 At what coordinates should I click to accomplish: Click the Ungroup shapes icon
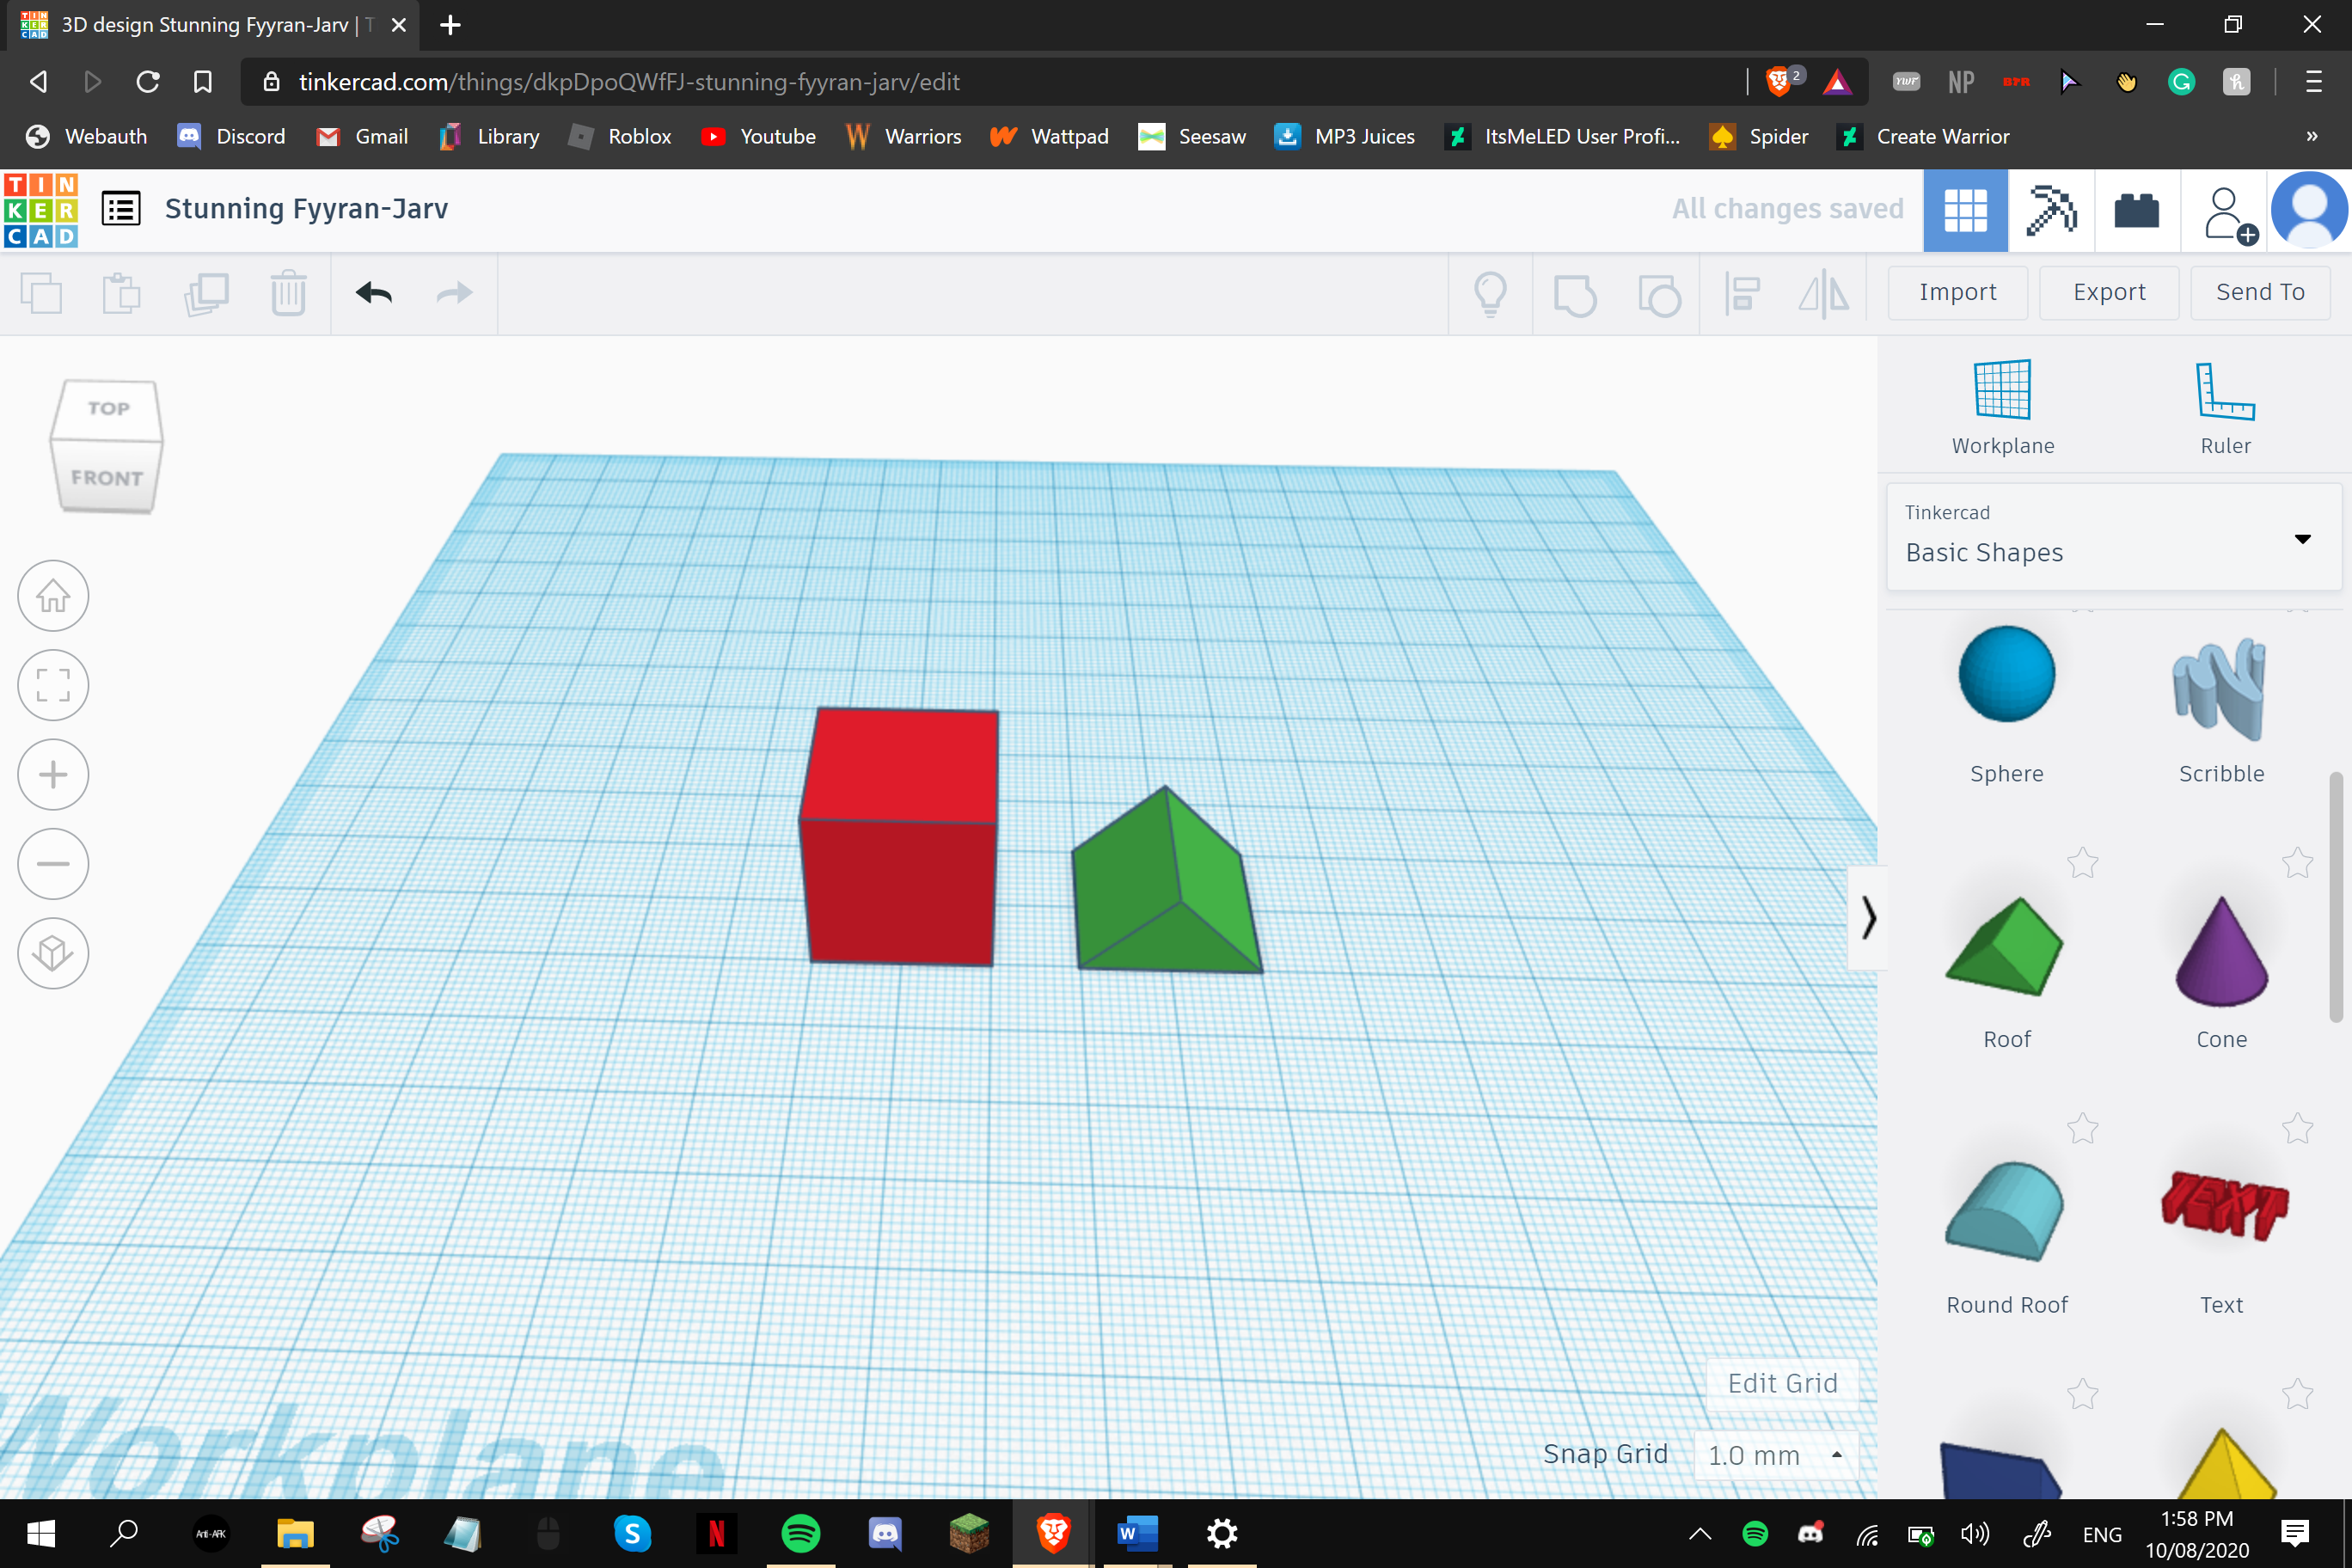[x=1659, y=294]
